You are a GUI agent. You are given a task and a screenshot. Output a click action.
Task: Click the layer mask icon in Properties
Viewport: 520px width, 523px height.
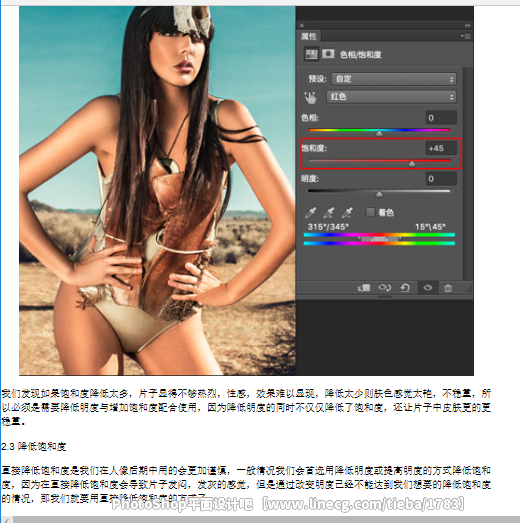tap(328, 54)
